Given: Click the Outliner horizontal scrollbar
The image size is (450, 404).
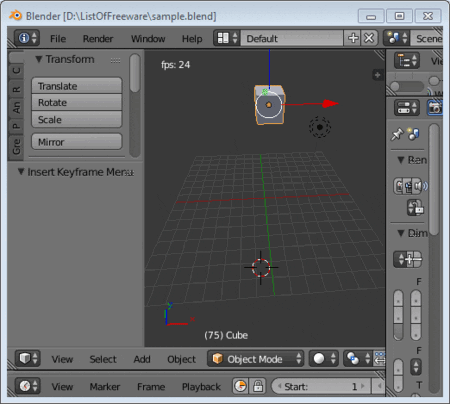Looking at the screenshot, I should 406,86.
